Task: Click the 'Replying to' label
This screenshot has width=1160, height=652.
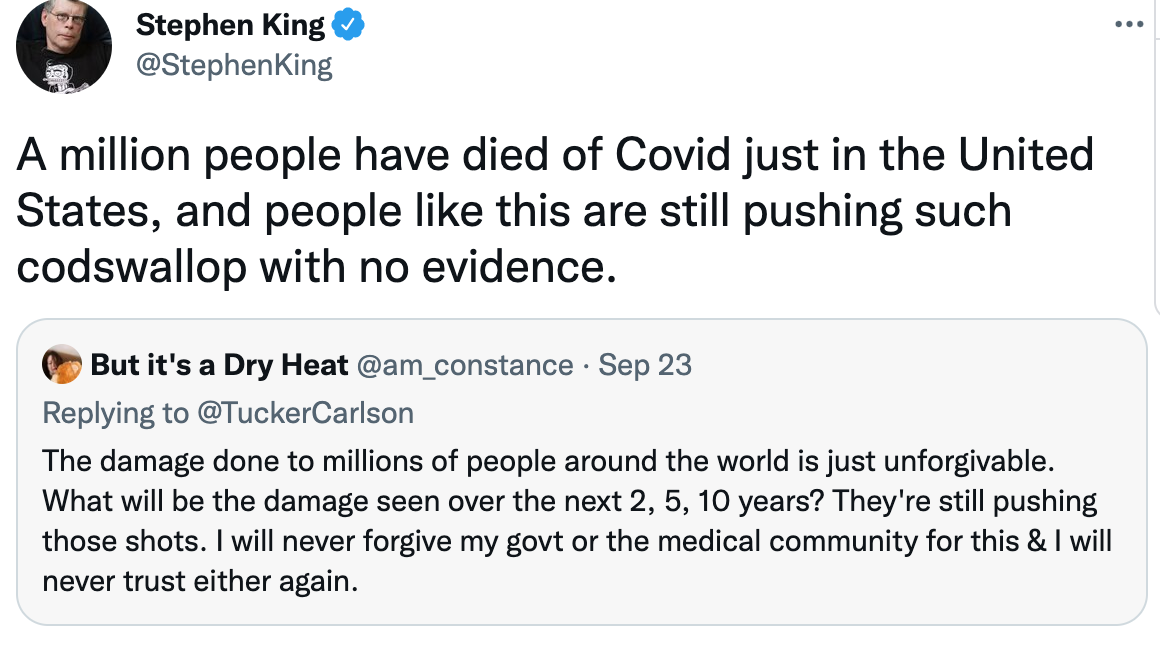Action: [115, 413]
